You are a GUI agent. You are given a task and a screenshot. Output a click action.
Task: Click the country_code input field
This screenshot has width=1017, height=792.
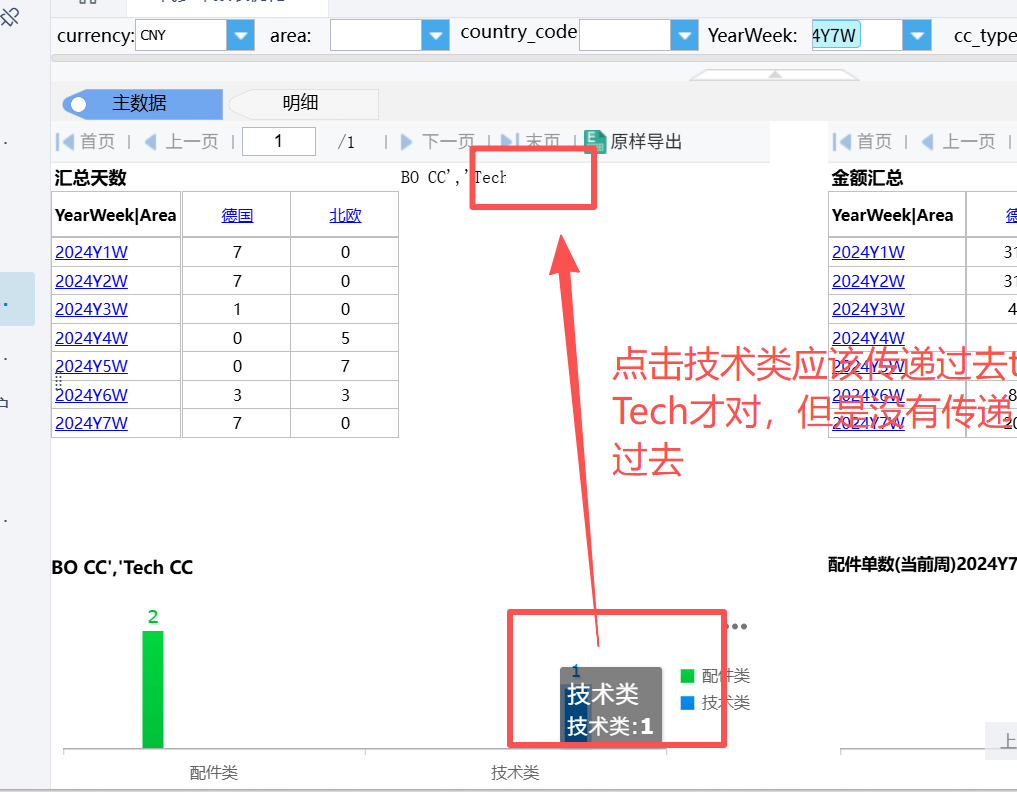point(625,35)
